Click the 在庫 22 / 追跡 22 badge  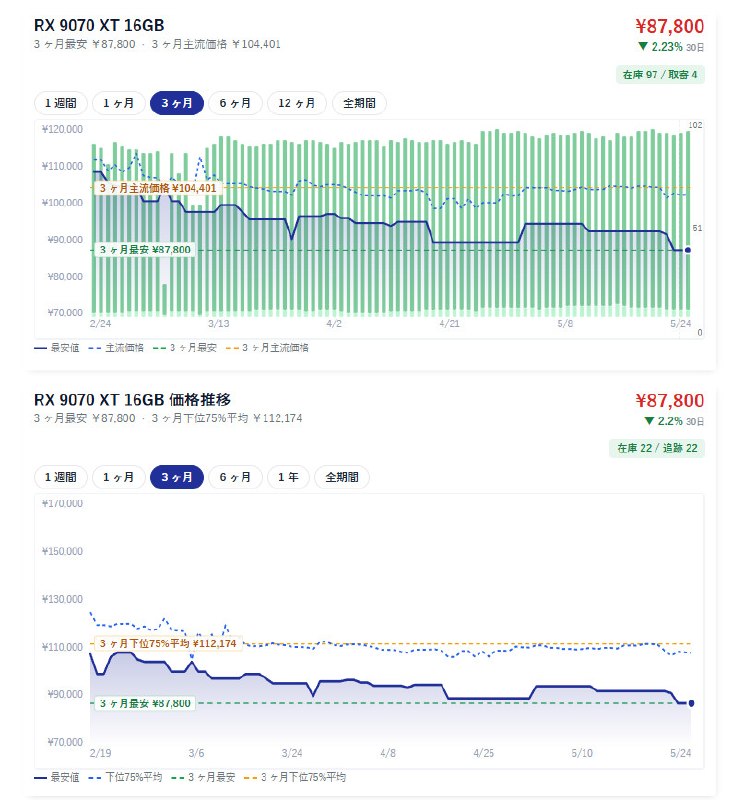pyautogui.click(x=657, y=448)
